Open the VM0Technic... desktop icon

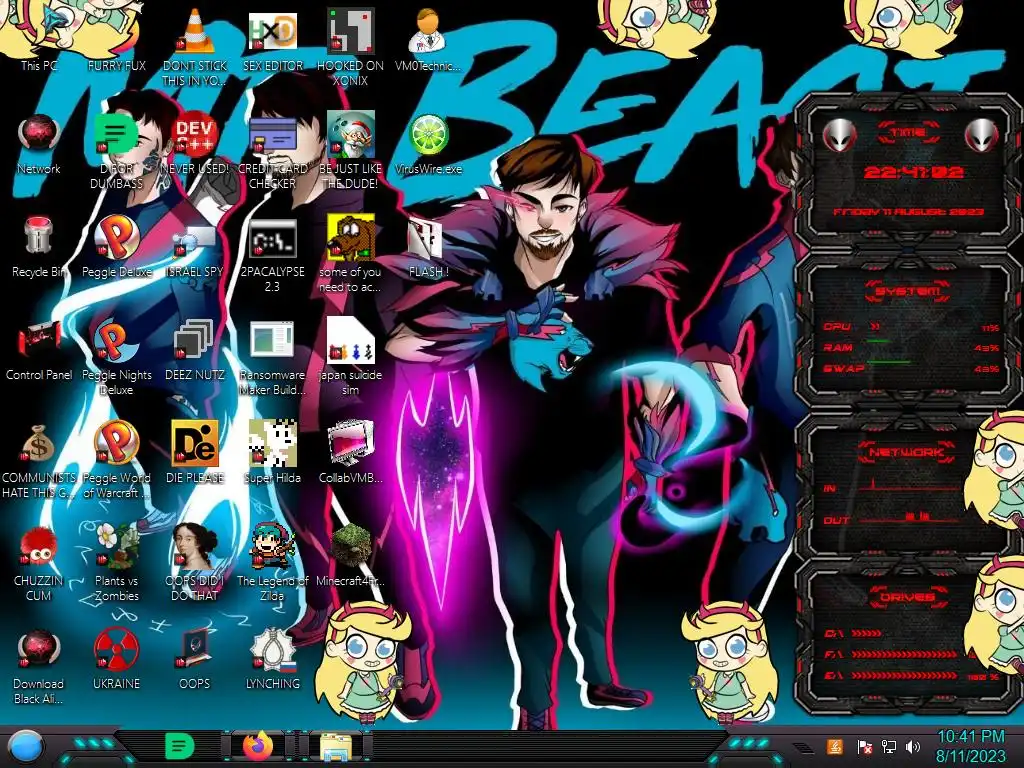pyautogui.click(x=428, y=40)
